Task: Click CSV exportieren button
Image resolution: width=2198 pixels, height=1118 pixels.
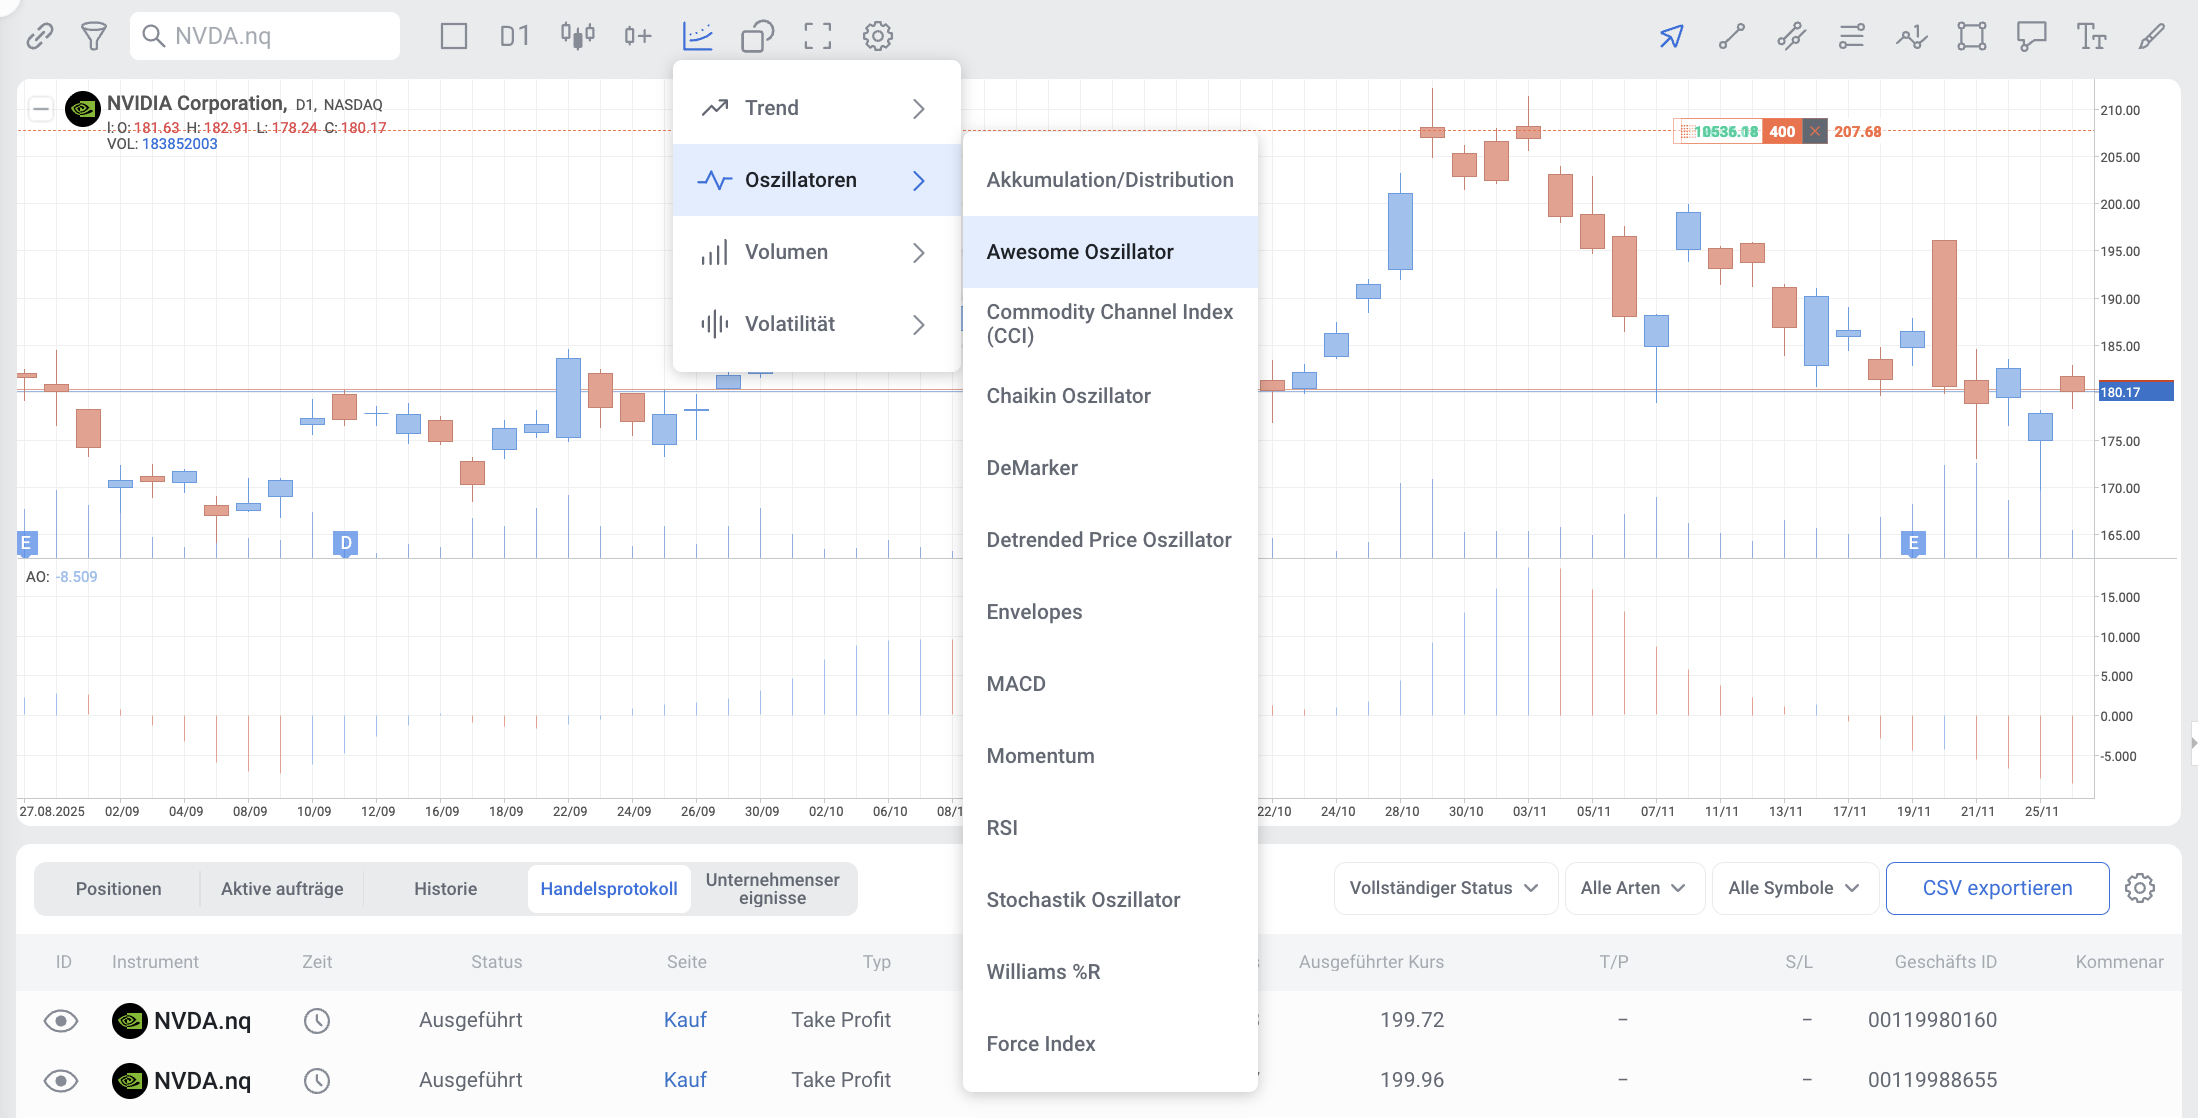Action: [x=1996, y=888]
